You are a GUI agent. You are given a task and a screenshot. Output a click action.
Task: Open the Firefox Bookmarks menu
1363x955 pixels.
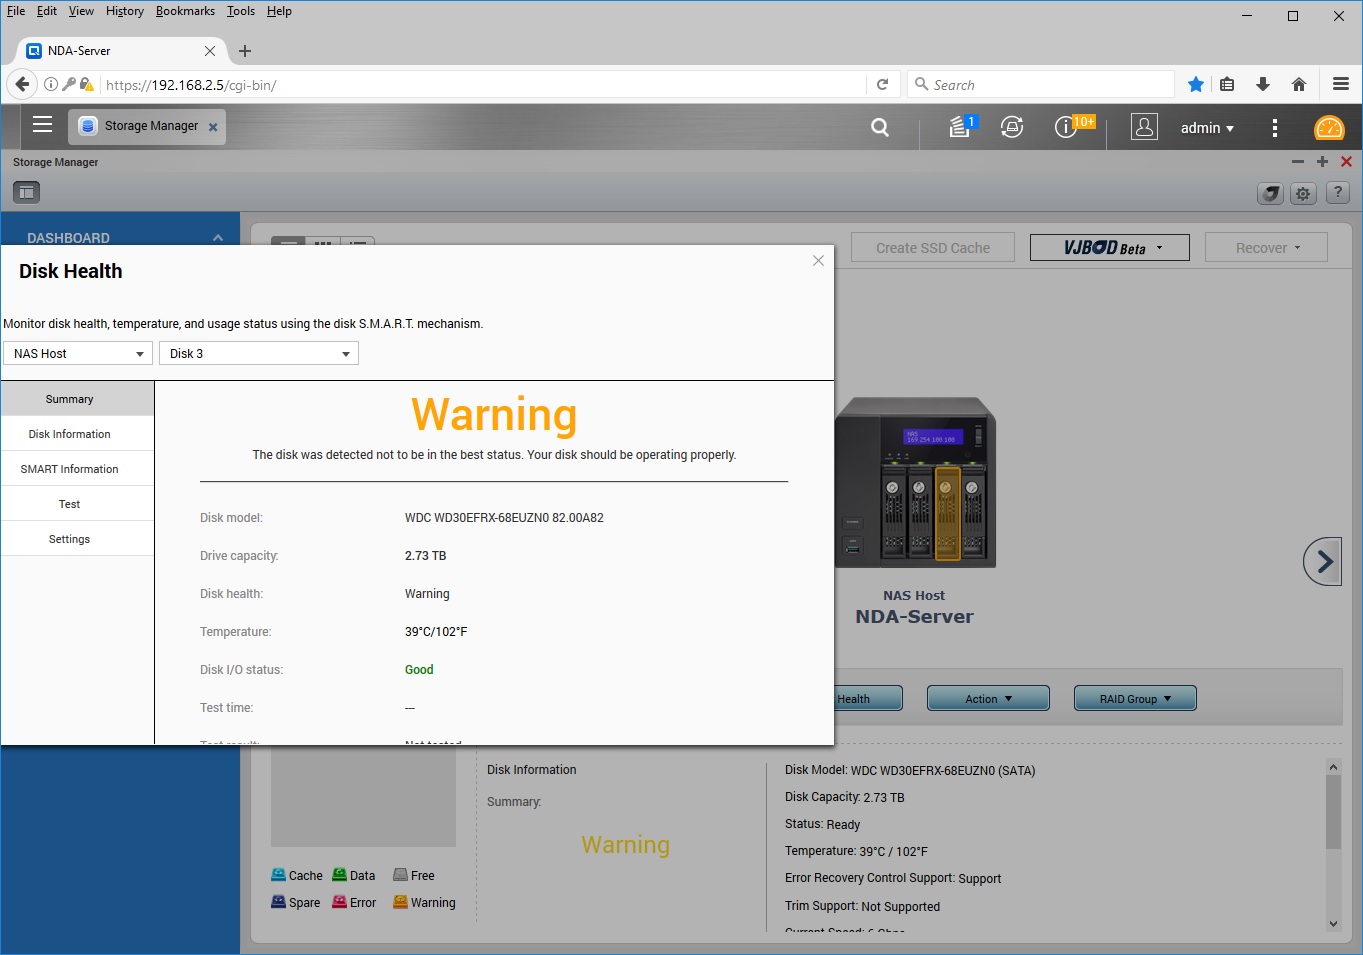(185, 11)
